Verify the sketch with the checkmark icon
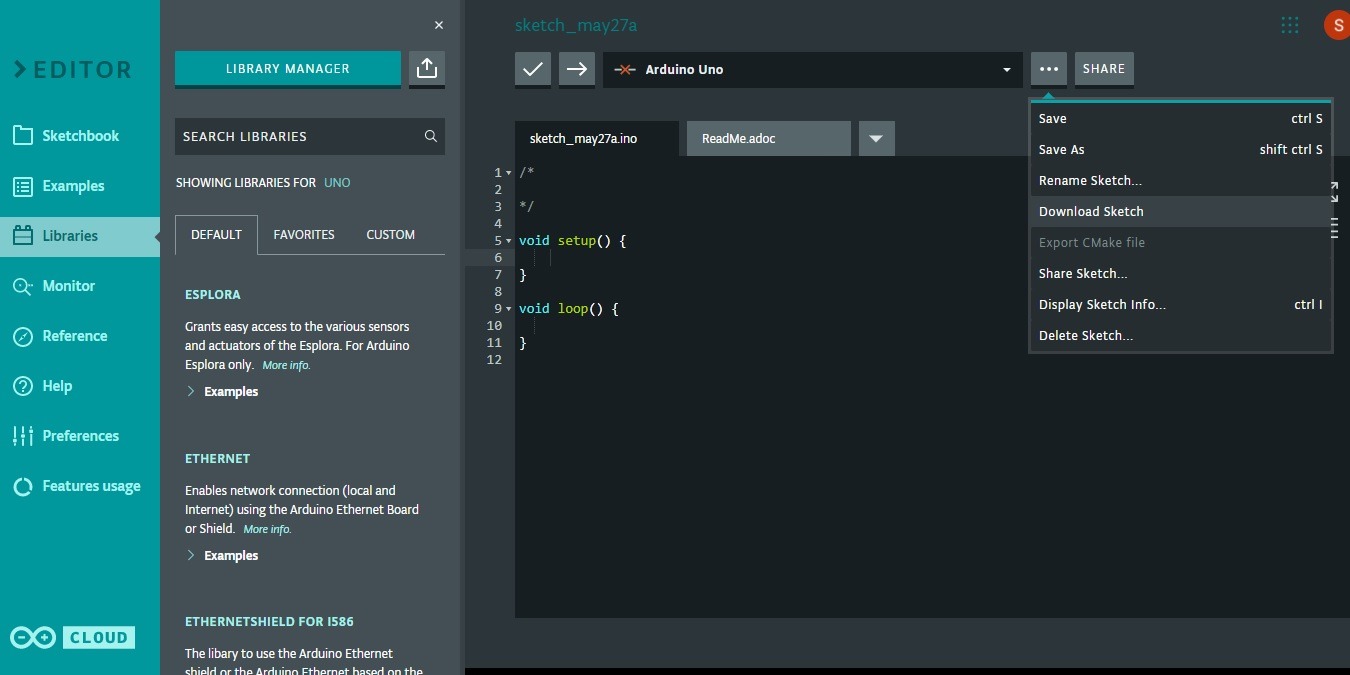This screenshot has height=675, width=1350. (532, 69)
